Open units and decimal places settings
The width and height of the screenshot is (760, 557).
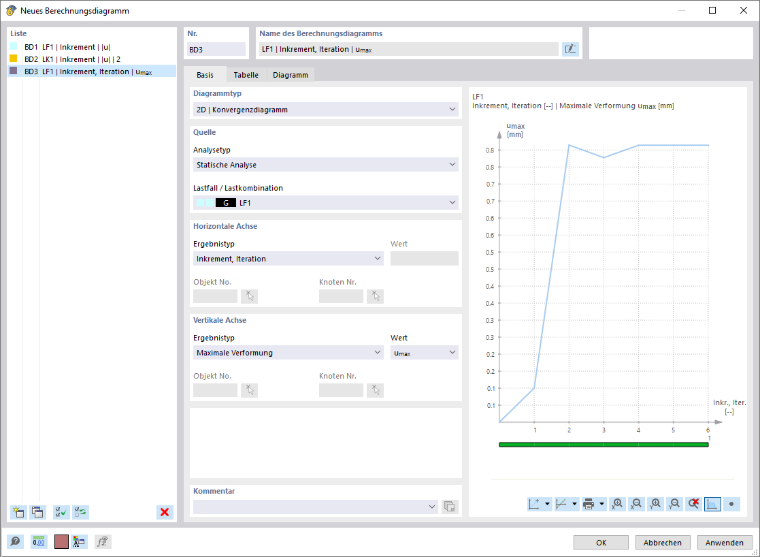(38, 541)
